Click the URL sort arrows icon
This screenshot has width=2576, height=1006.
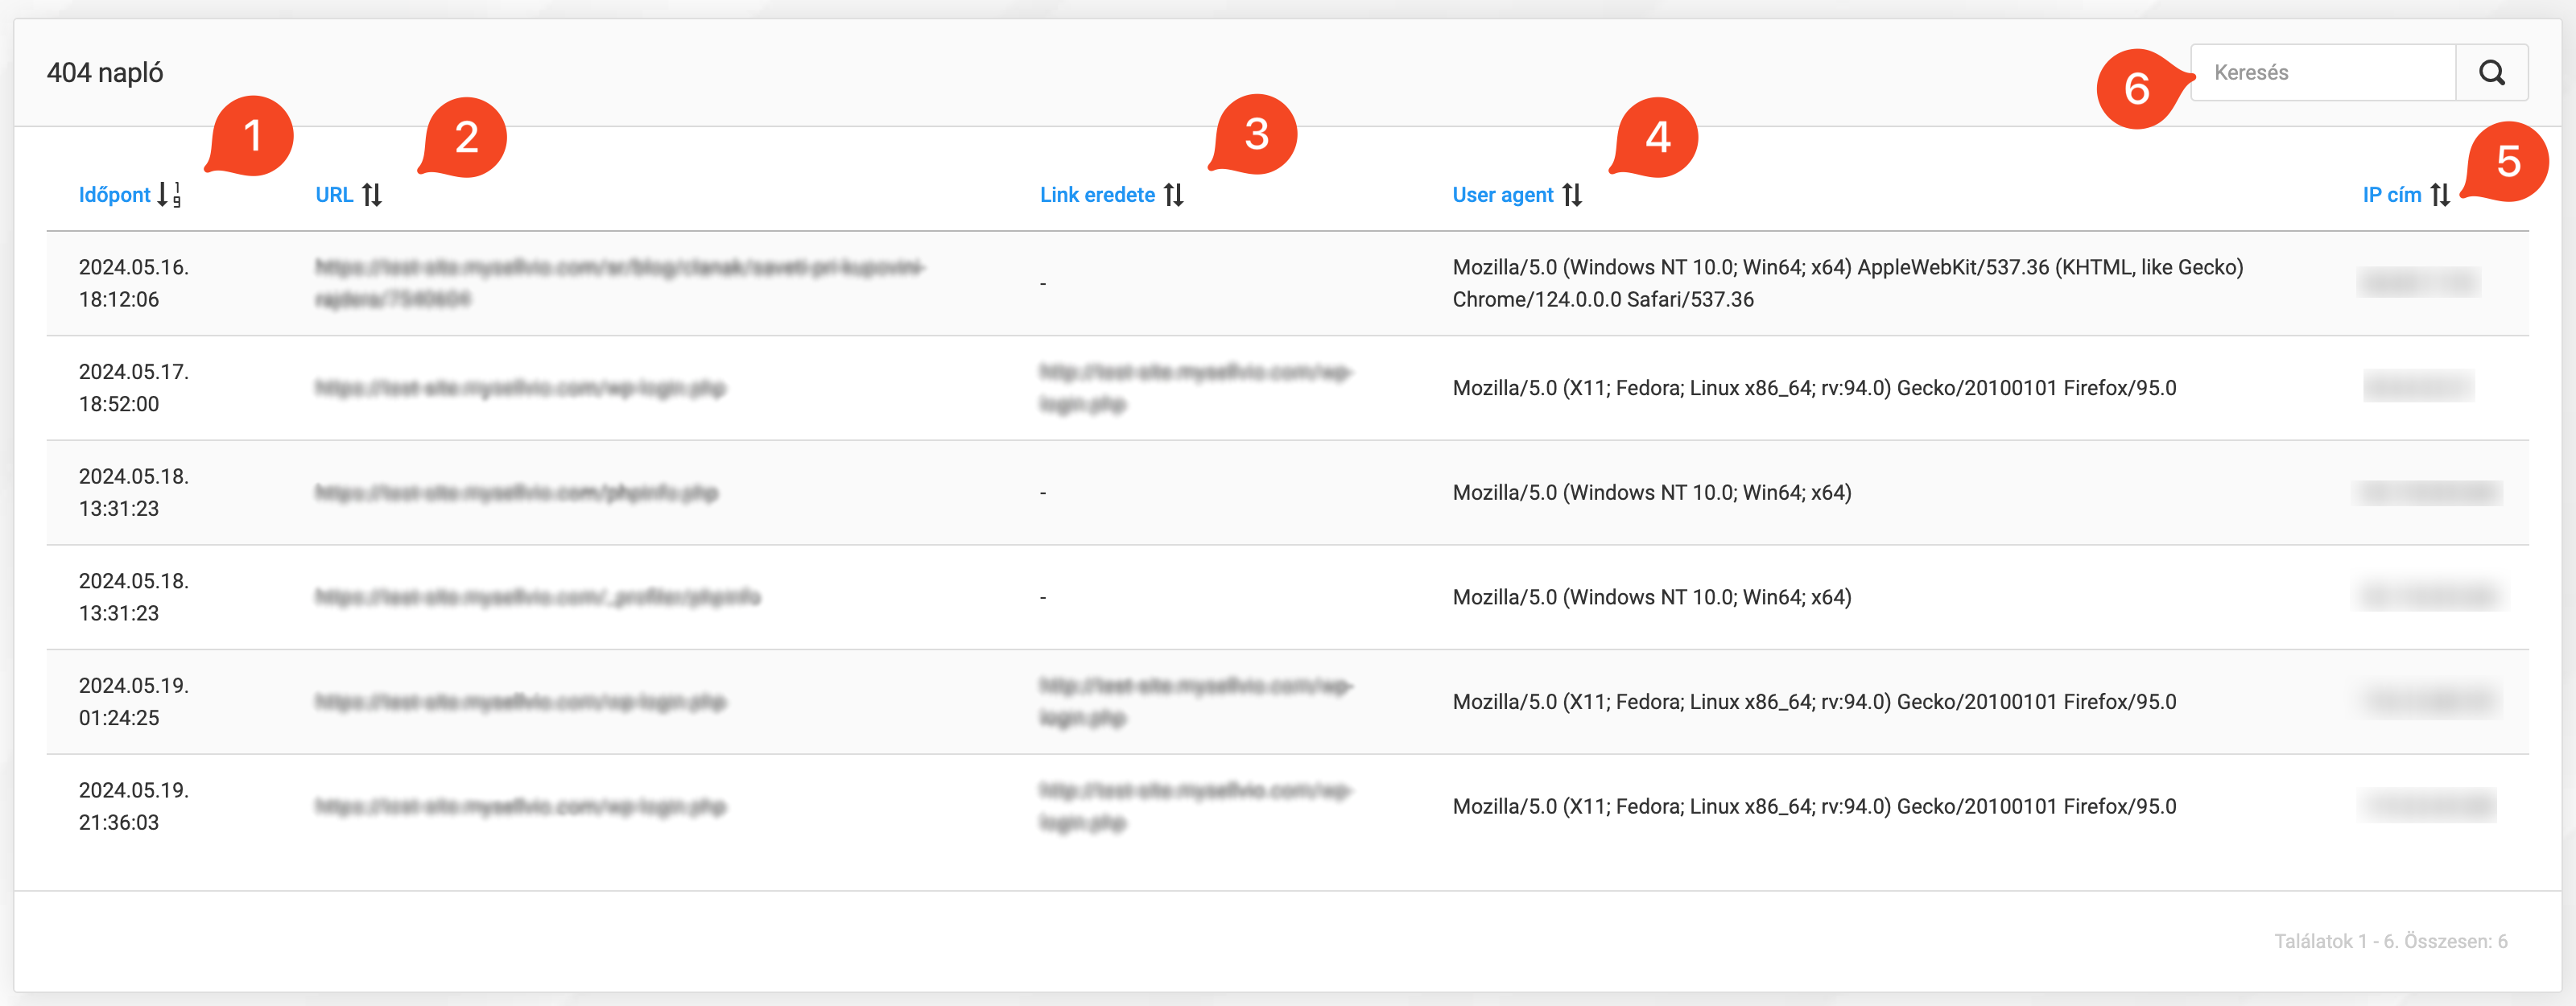pyautogui.click(x=372, y=194)
